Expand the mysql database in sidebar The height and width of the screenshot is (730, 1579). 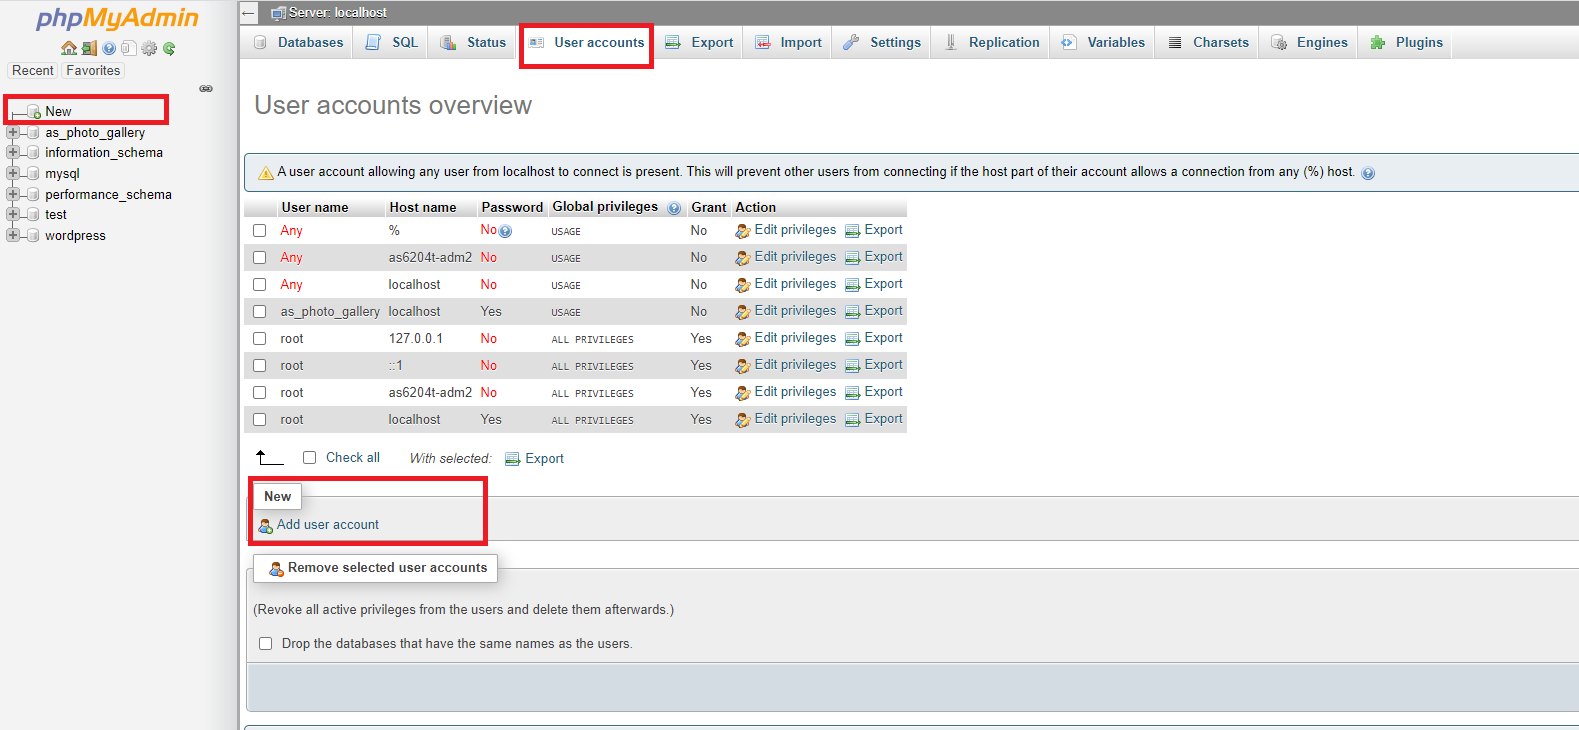pyautogui.click(x=13, y=173)
